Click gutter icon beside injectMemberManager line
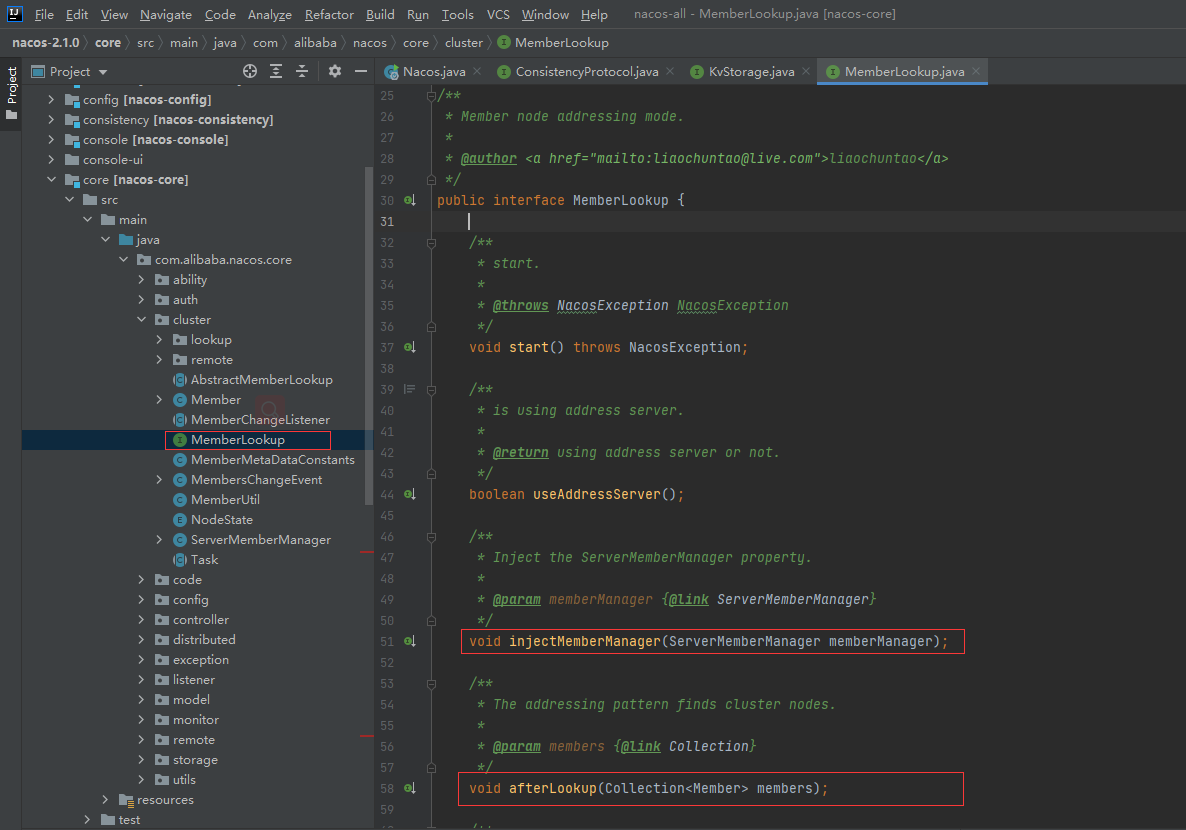This screenshot has height=830, width=1186. 409,642
